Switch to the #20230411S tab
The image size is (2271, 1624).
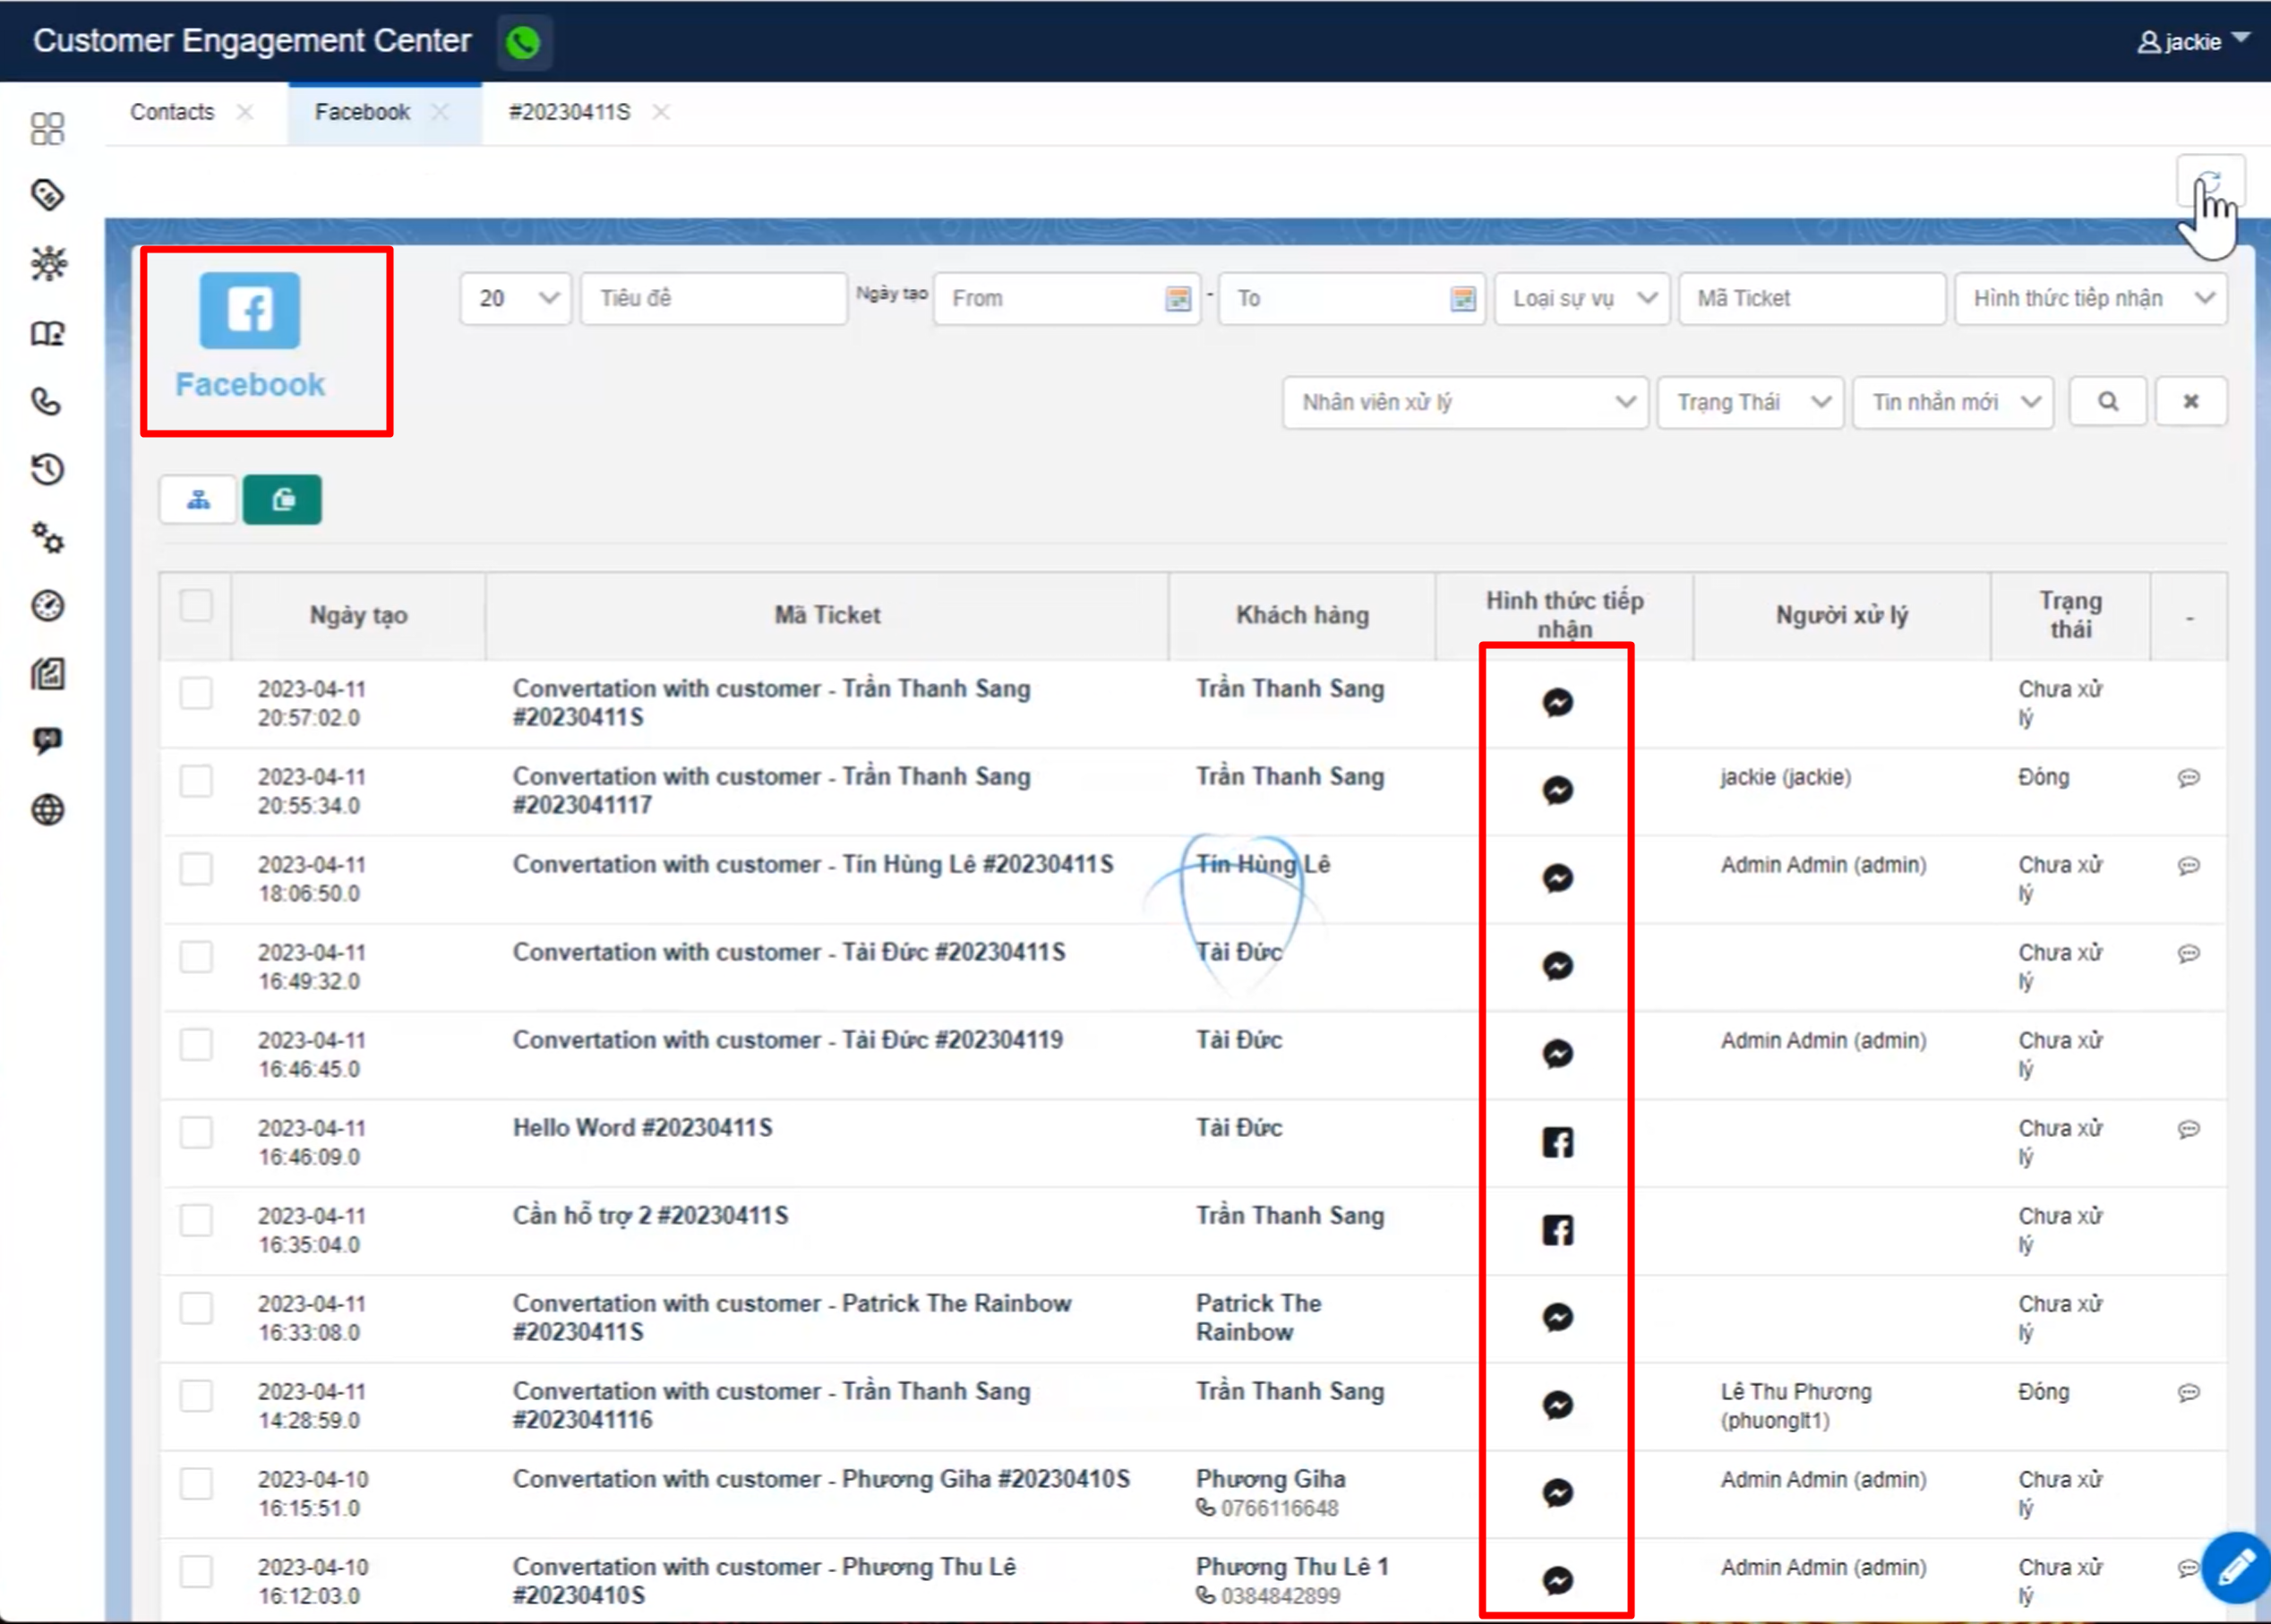point(569,112)
